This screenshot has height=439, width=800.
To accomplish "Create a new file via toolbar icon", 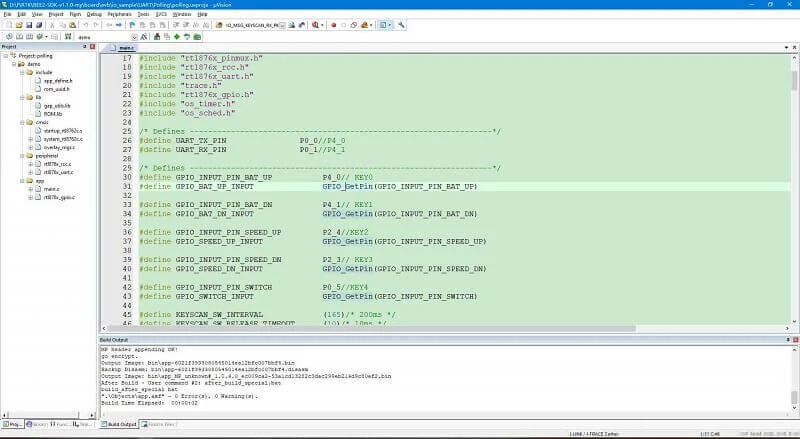I will coord(9,25).
